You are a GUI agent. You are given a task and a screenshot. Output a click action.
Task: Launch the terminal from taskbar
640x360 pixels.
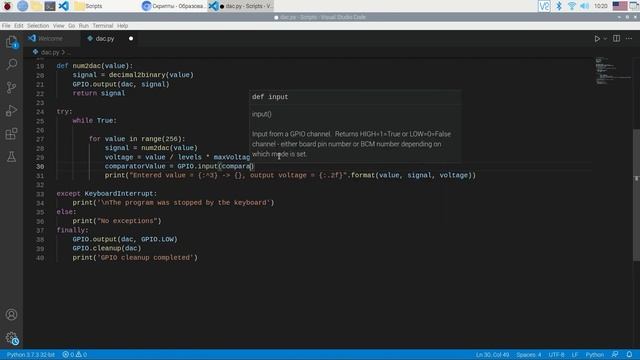(x=50, y=6)
